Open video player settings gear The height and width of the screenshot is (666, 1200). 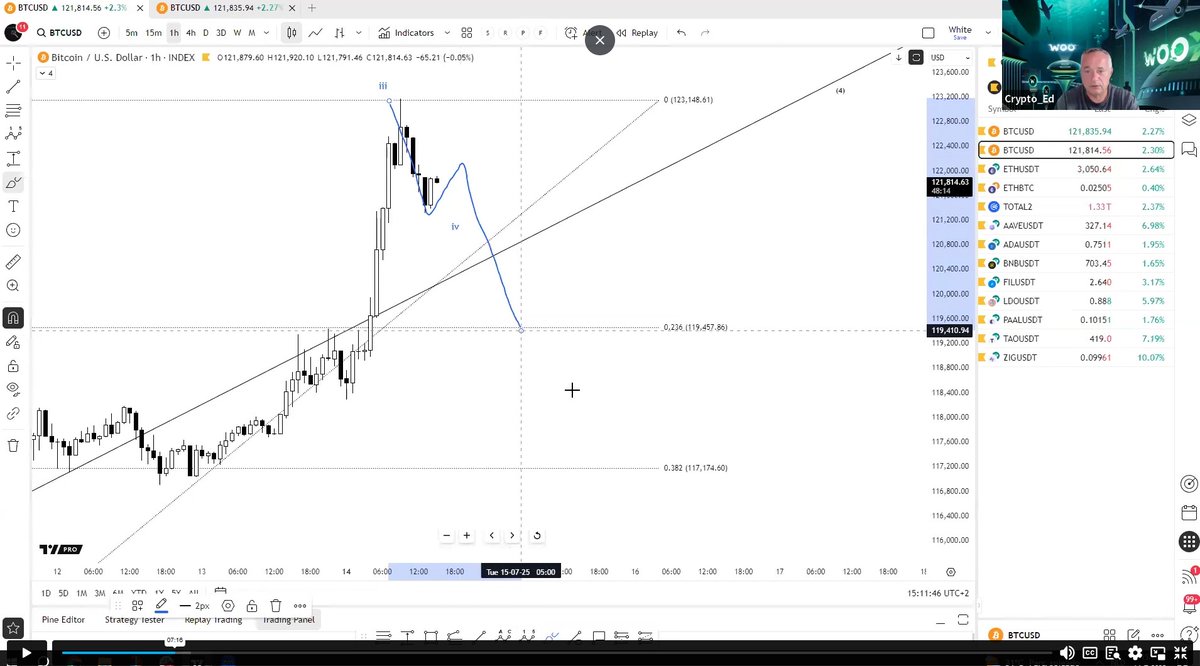pos(1135,653)
